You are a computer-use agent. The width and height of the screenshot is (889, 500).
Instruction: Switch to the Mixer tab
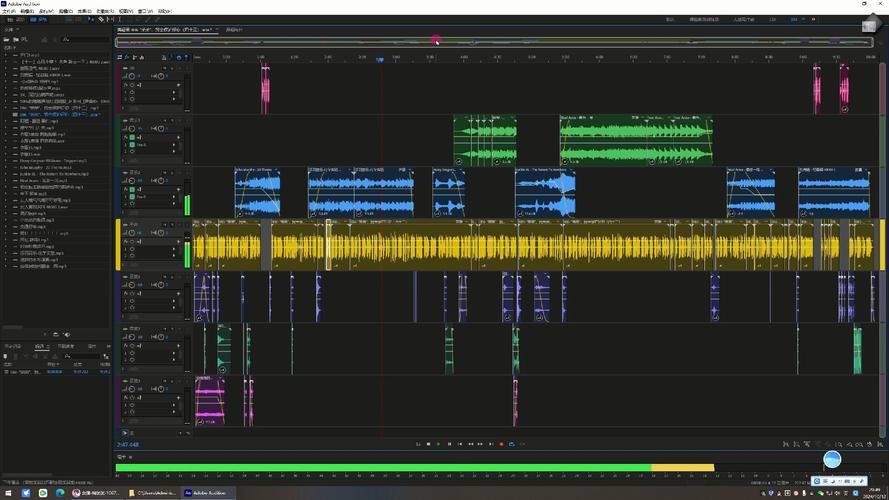click(x=234, y=29)
